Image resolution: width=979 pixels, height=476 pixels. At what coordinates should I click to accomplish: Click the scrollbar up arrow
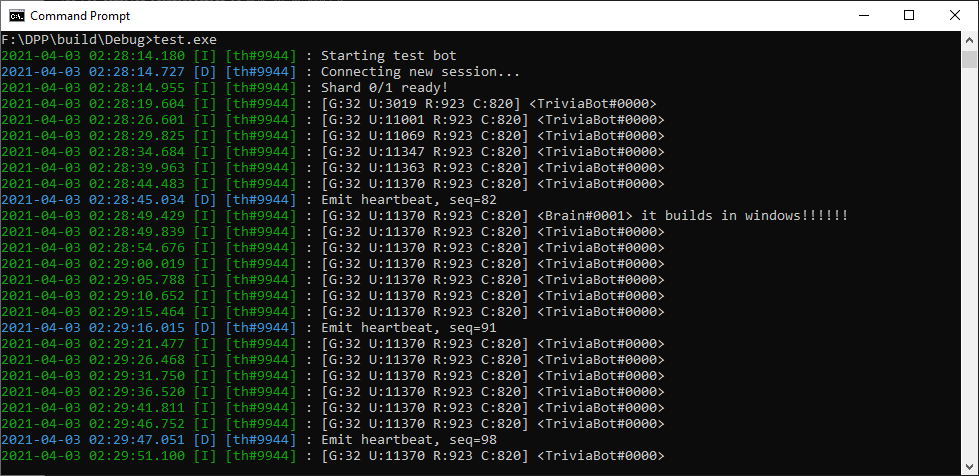pyautogui.click(x=969, y=40)
